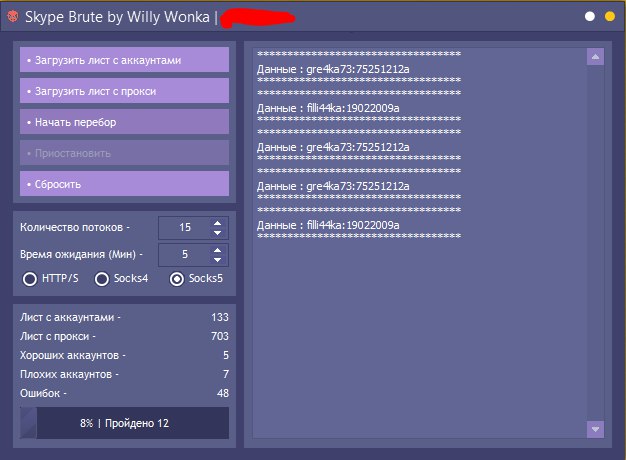The width and height of the screenshot is (626, 460).
Task: Raise Время ожидания using the up arrow
Action: (x=217, y=250)
